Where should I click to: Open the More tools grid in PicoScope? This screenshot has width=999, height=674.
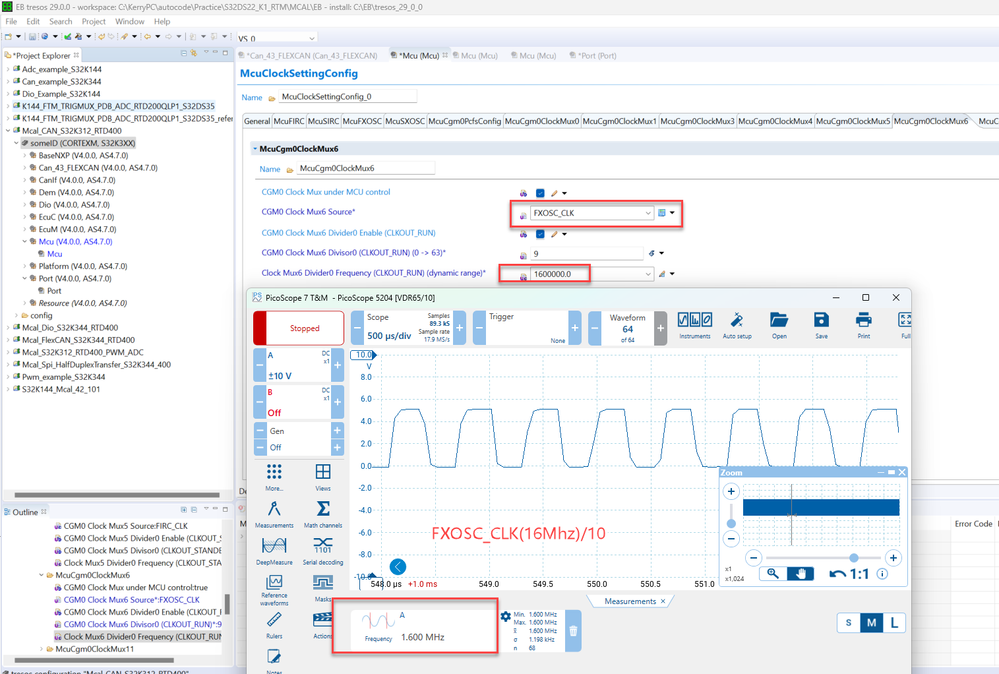(x=274, y=476)
